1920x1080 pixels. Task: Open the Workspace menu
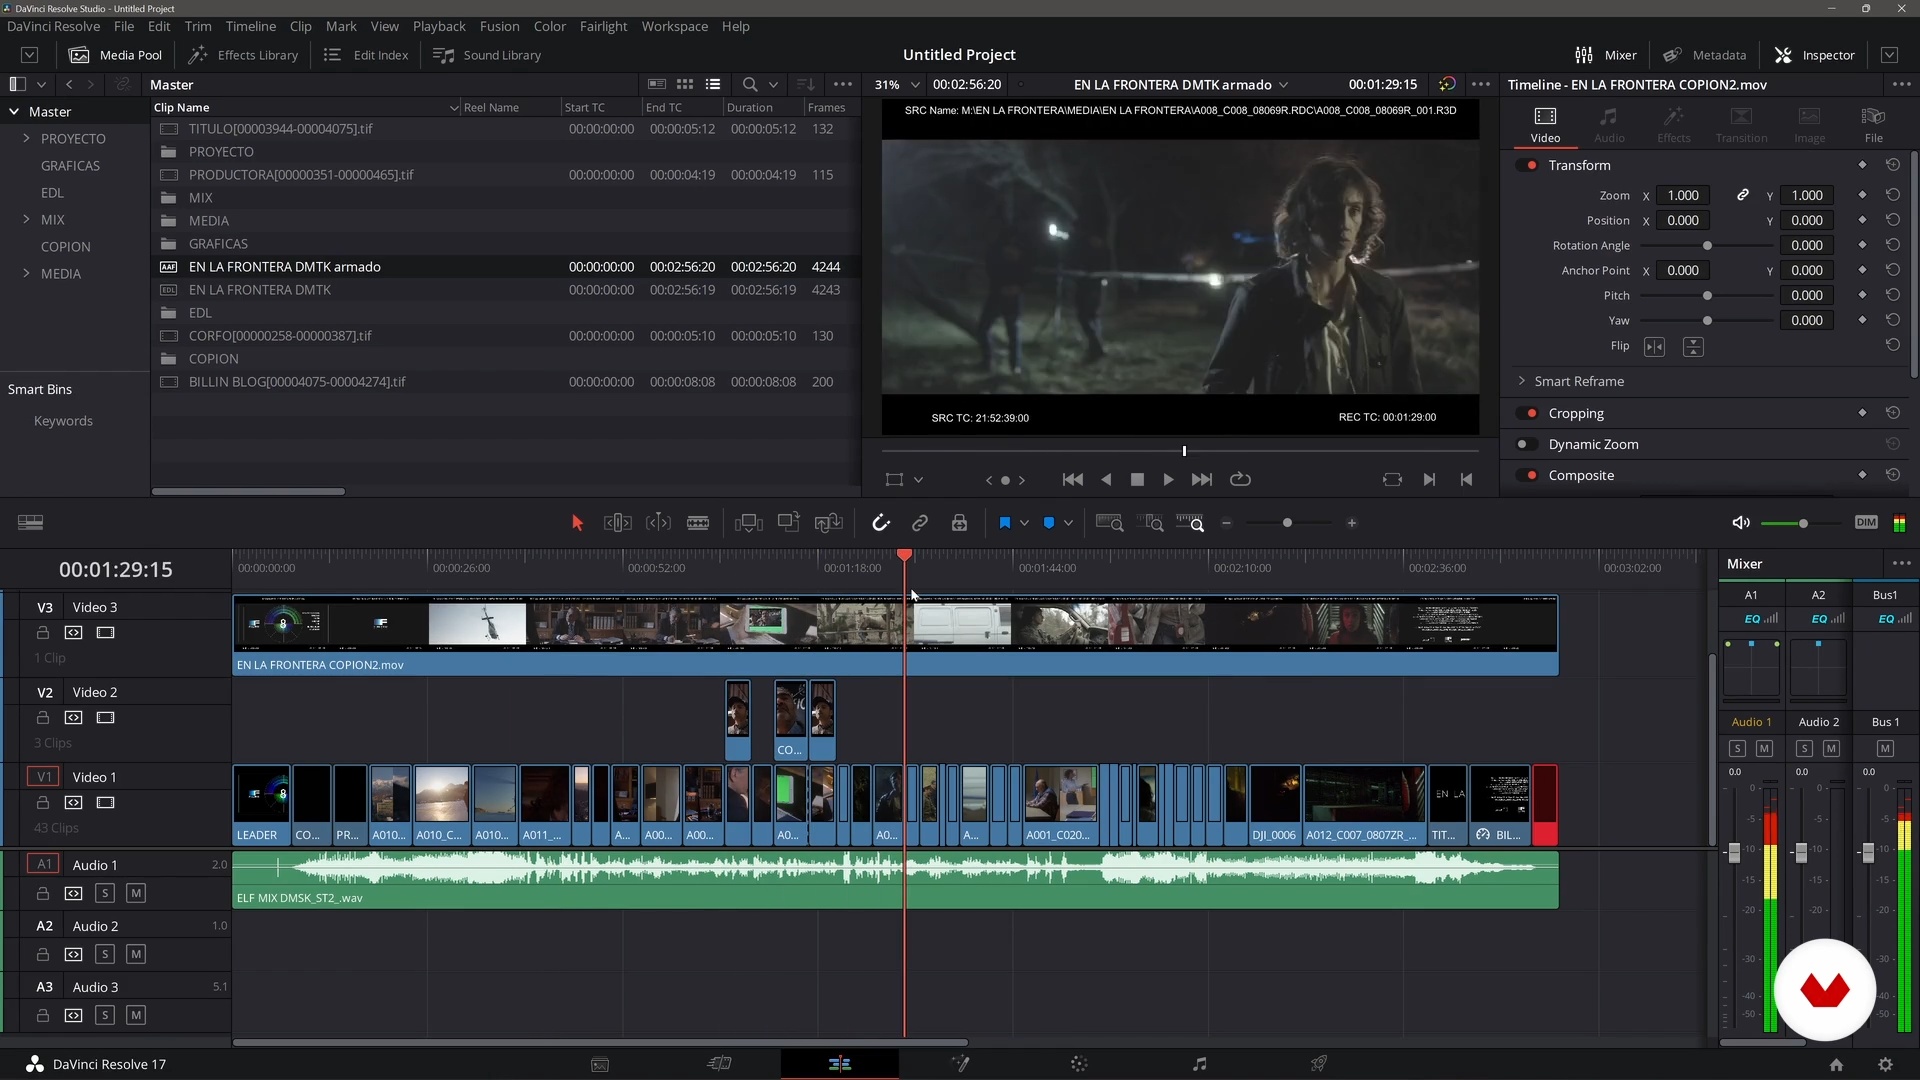tap(674, 26)
